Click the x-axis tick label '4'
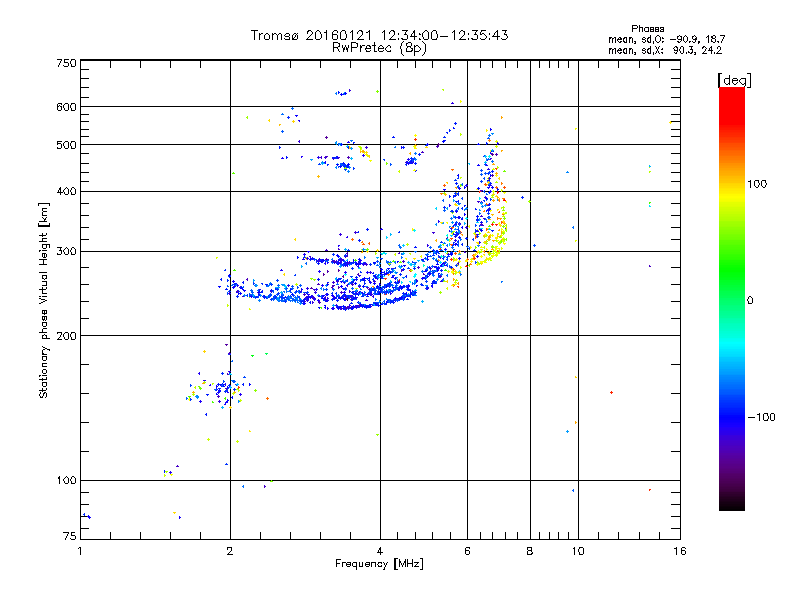The width and height of the screenshot is (800, 600). [x=380, y=551]
